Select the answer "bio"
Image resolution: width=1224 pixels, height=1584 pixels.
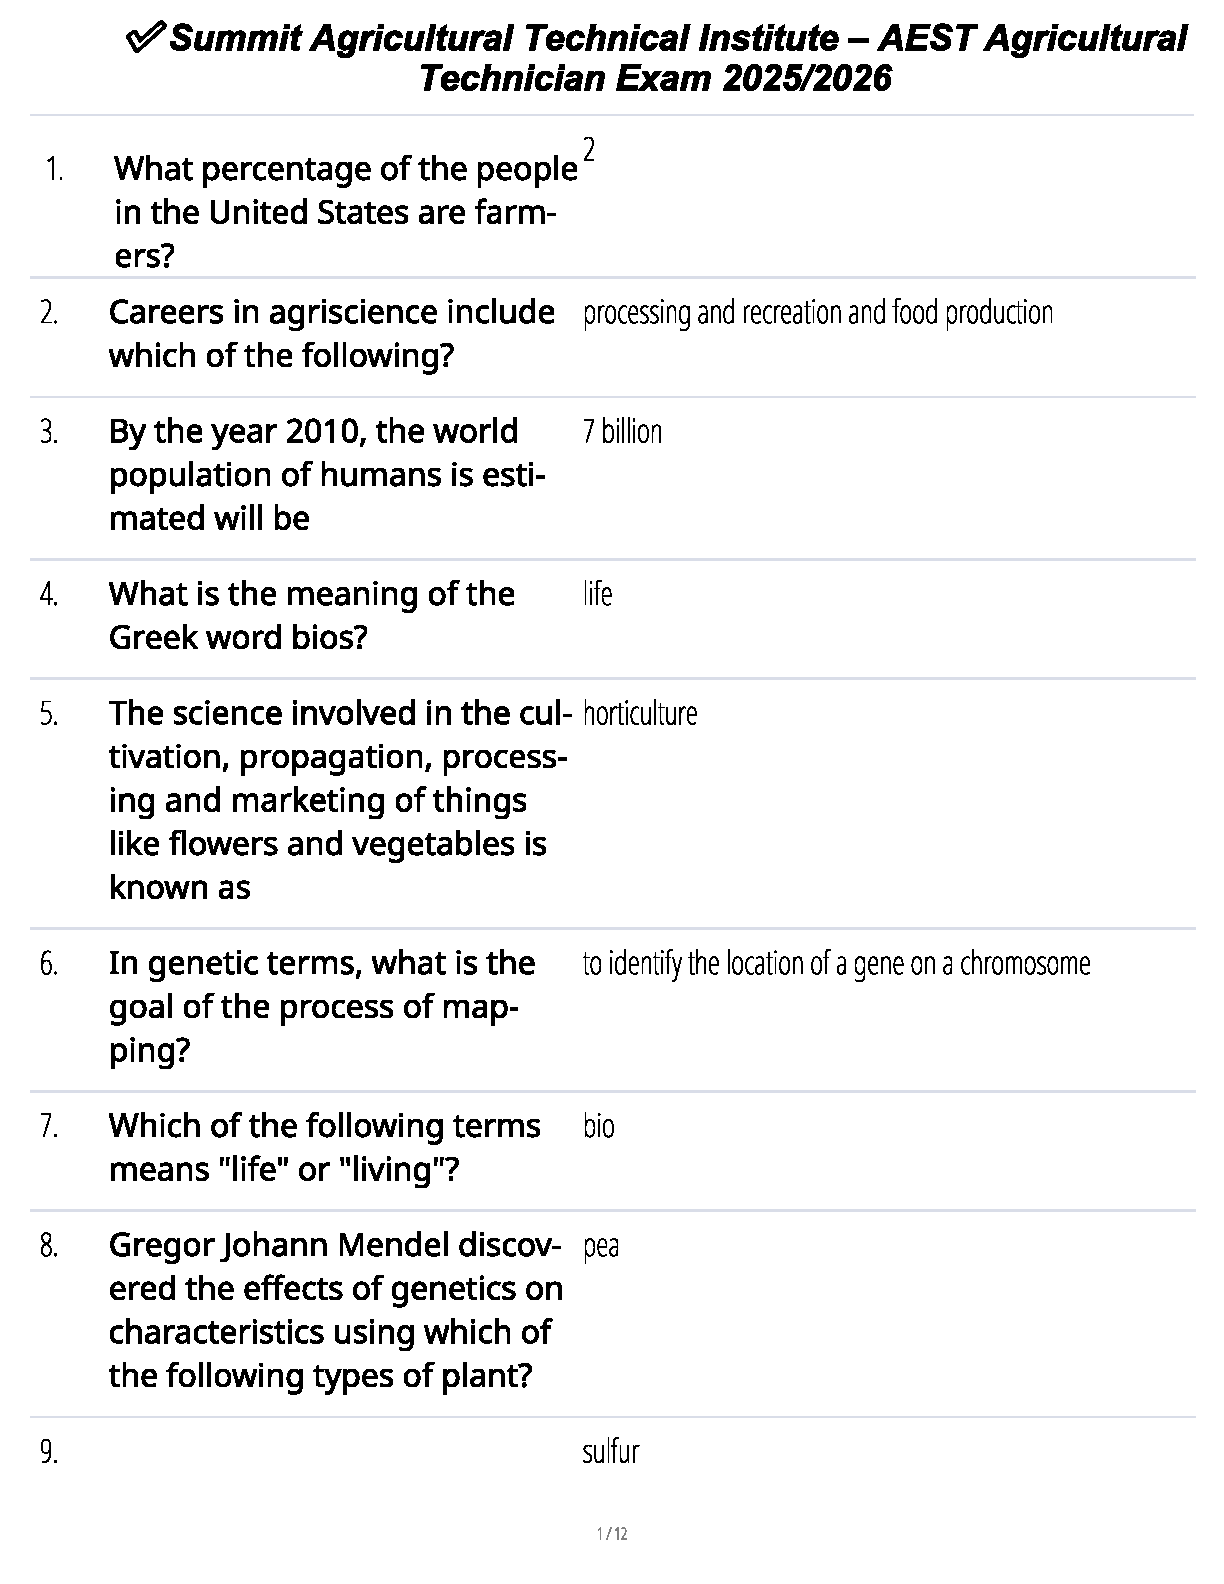click(598, 1127)
